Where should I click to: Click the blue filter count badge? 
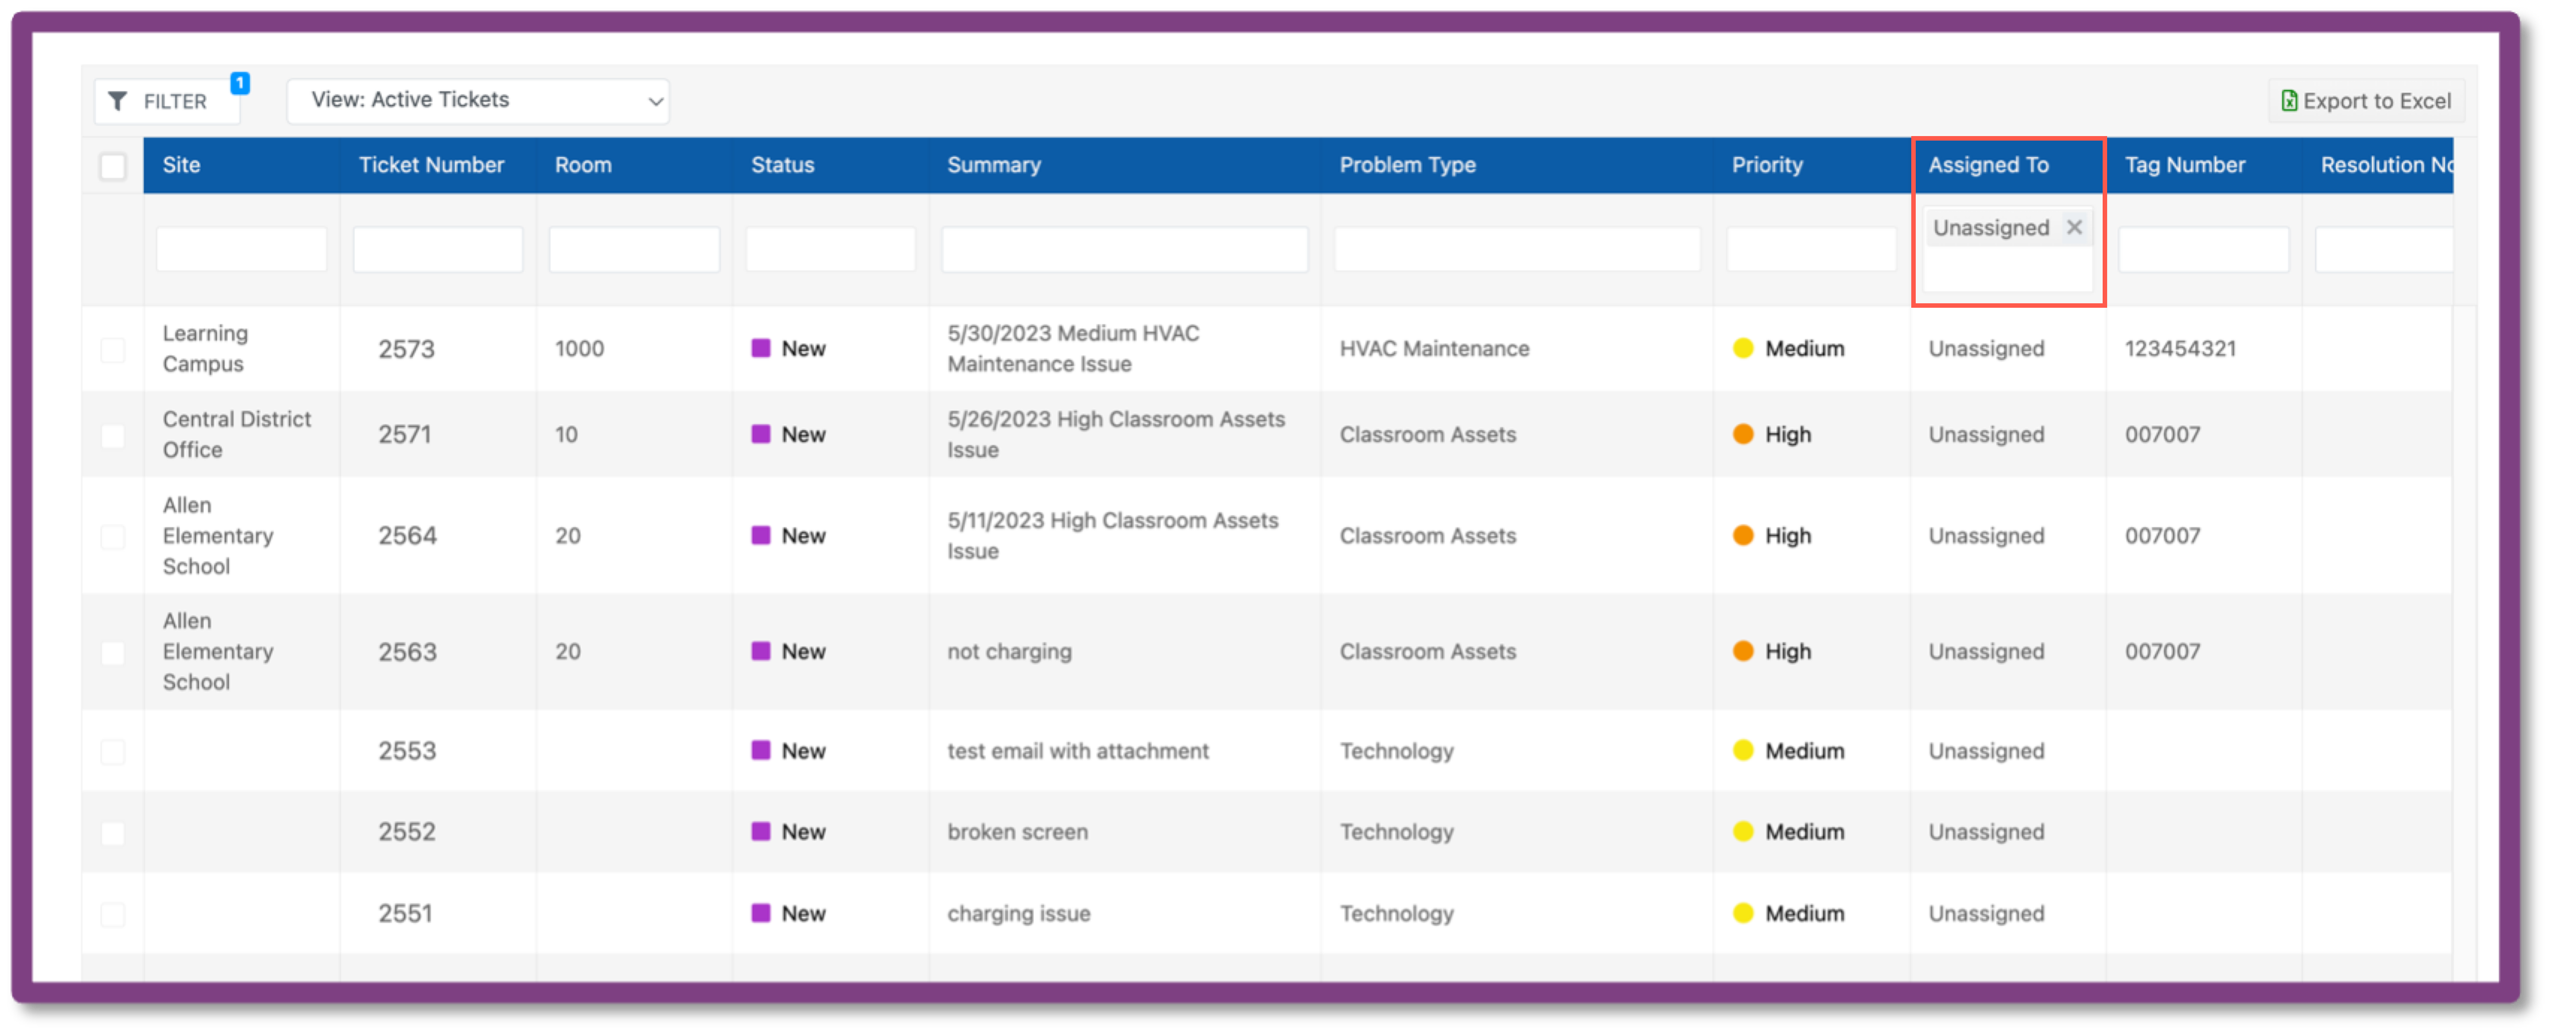click(x=240, y=83)
